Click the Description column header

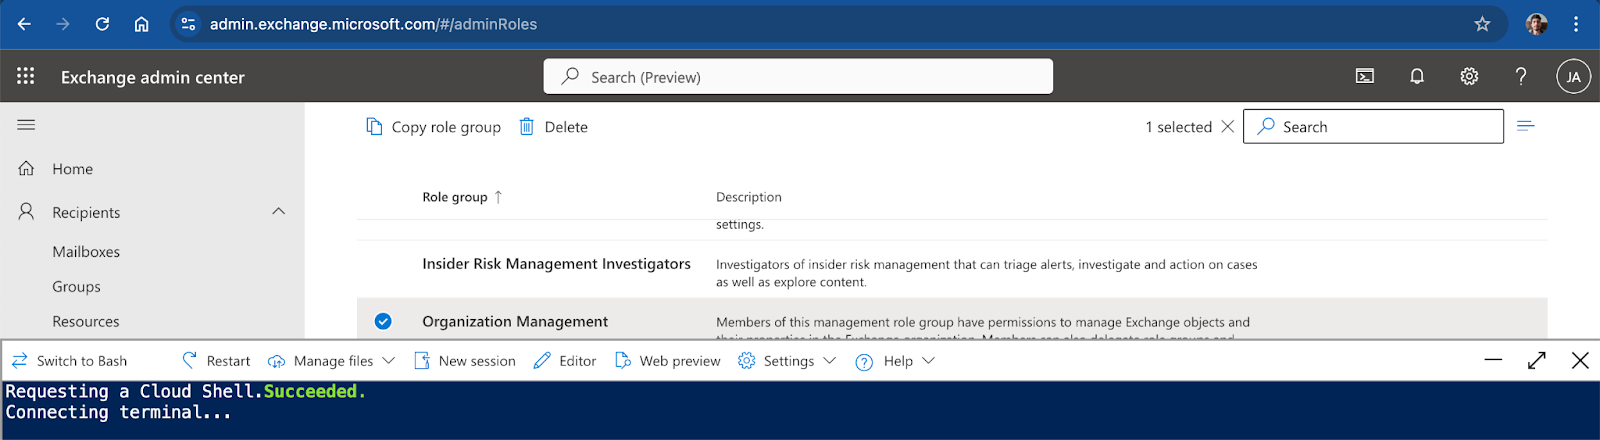point(749,197)
